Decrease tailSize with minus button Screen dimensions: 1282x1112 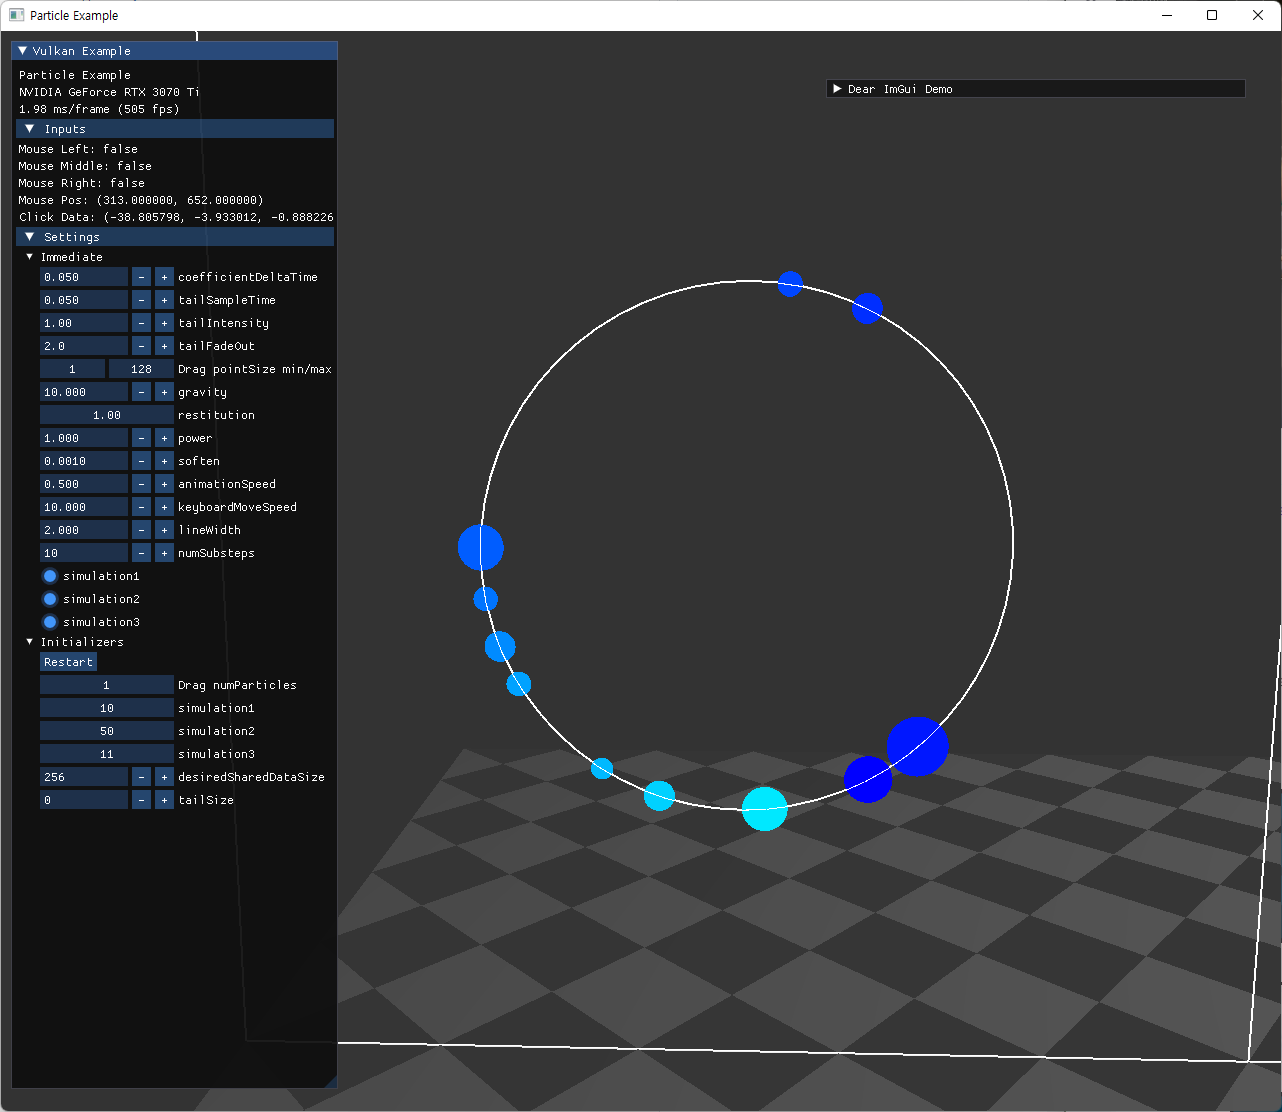click(x=141, y=800)
